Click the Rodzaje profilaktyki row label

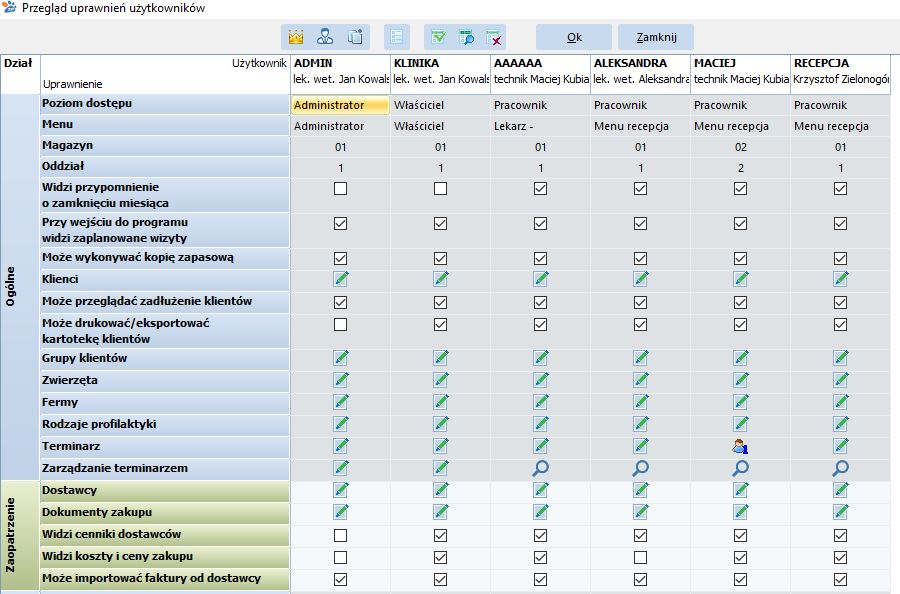[x=165, y=425]
